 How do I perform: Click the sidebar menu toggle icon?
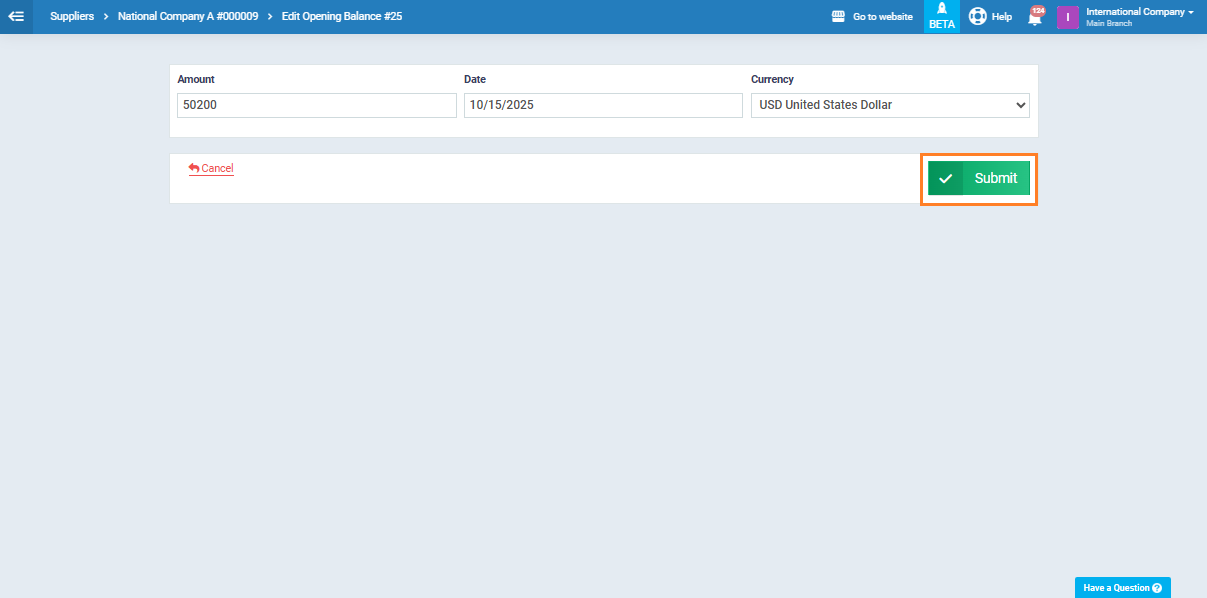coord(16,16)
